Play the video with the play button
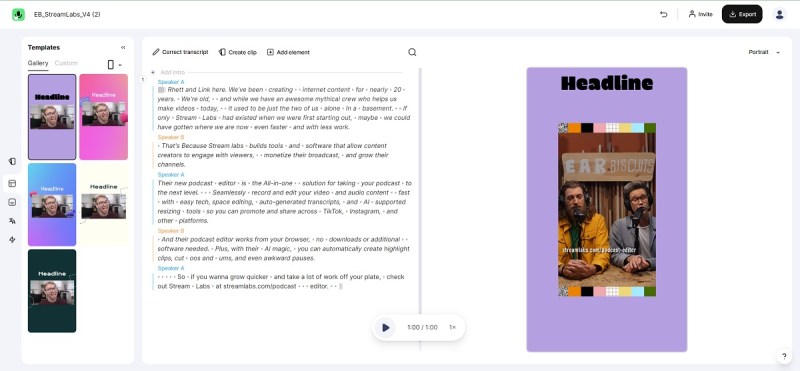 (x=385, y=327)
